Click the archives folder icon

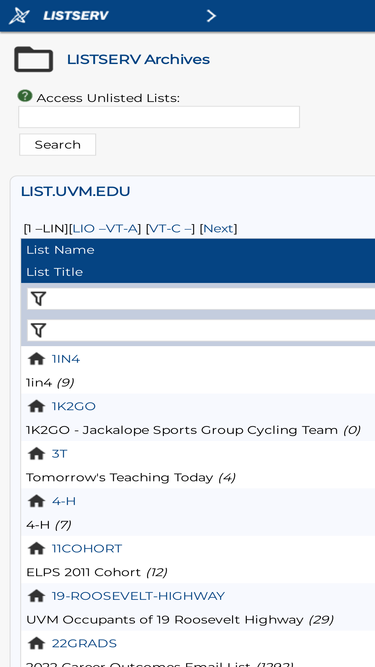click(34, 59)
